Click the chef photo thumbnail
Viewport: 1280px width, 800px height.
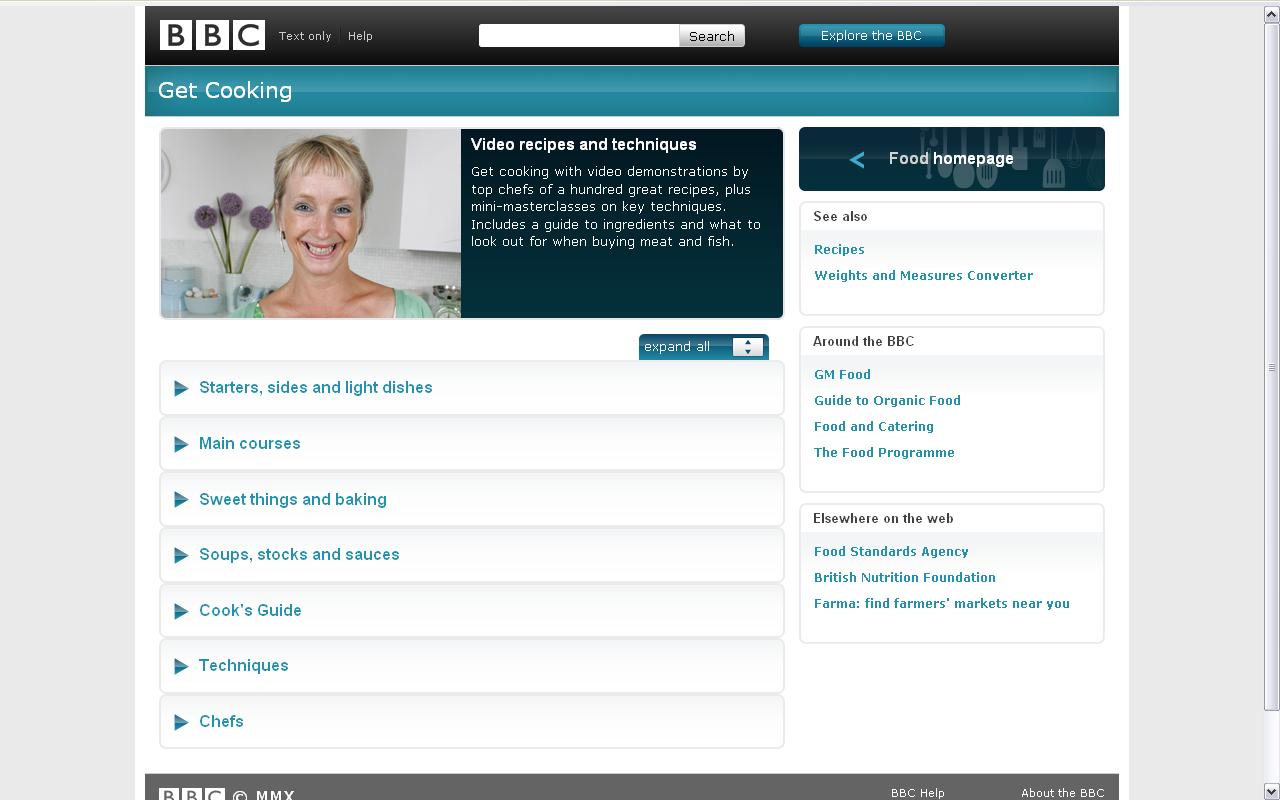[x=311, y=223]
